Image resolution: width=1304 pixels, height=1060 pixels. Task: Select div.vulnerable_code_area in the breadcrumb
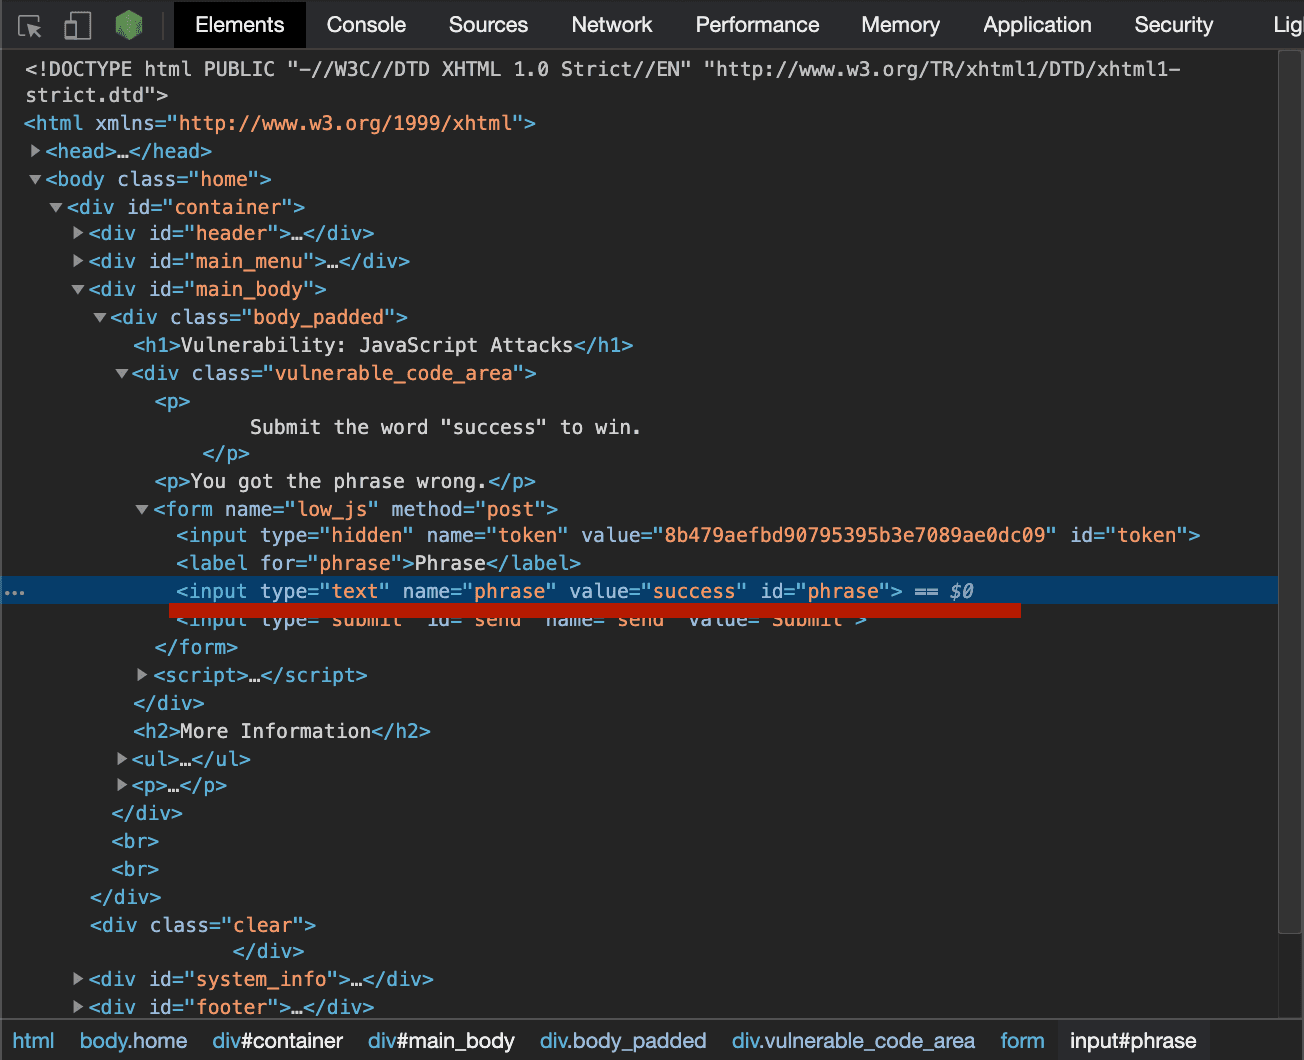tap(853, 1040)
